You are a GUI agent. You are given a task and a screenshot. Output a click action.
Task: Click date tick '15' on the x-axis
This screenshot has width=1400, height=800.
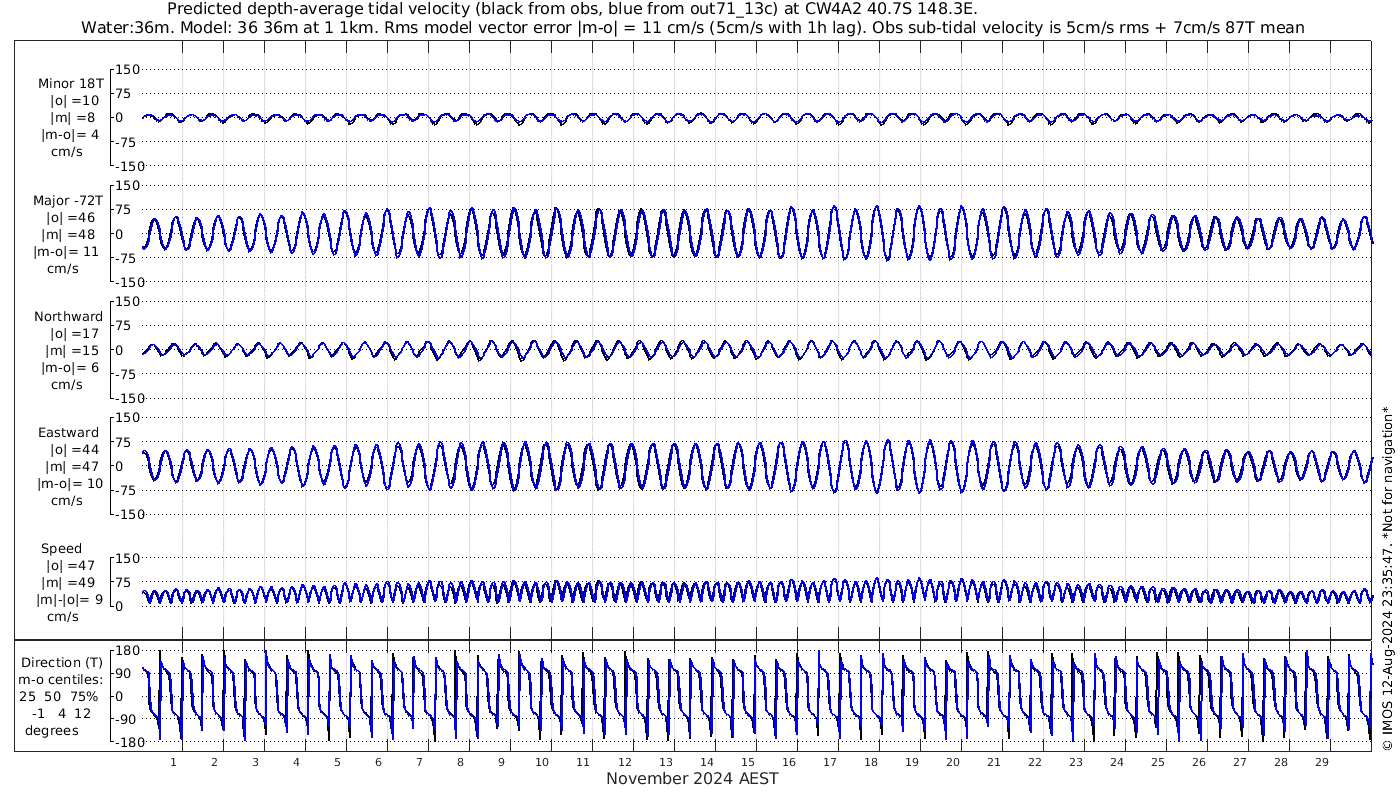[x=747, y=762]
